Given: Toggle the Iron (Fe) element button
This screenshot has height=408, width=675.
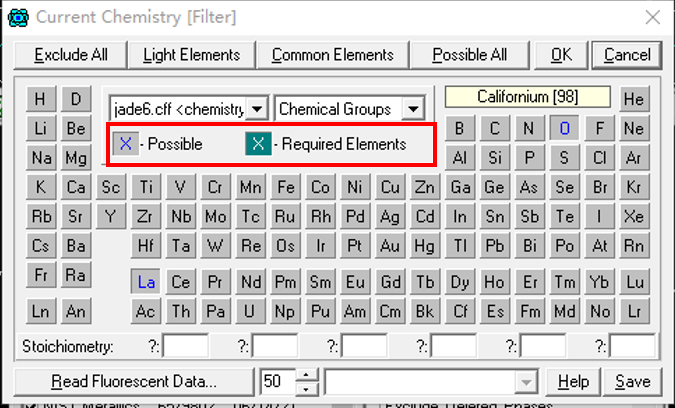Looking at the screenshot, I should [x=286, y=187].
